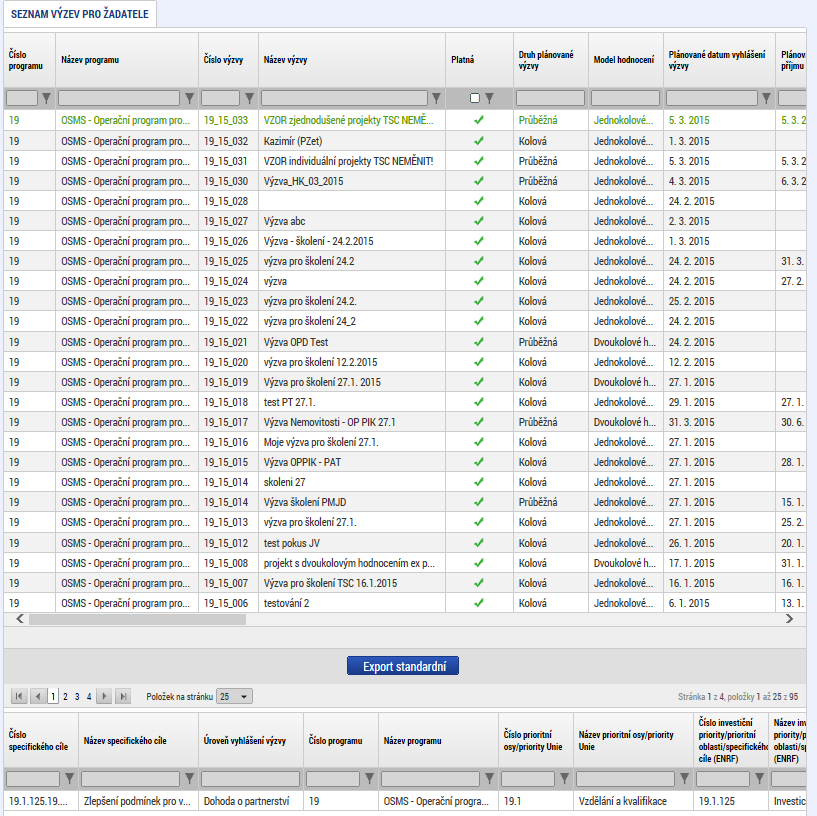This screenshot has width=817, height=816.
Task: Click Zlepšení podmínek pro v... cell
Action: pos(138,801)
